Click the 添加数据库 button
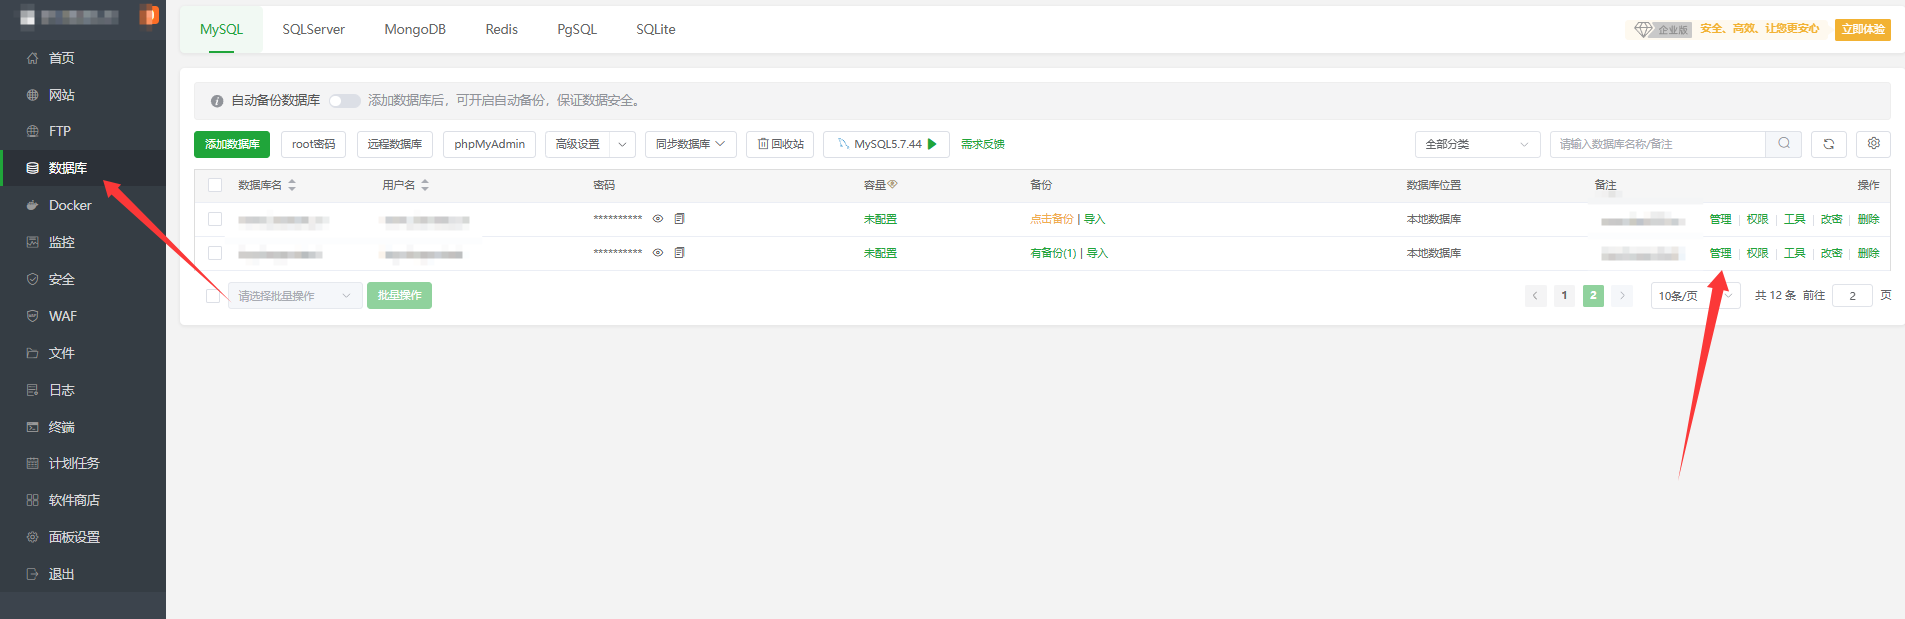Screen dimensions: 1905x619 coord(232,144)
